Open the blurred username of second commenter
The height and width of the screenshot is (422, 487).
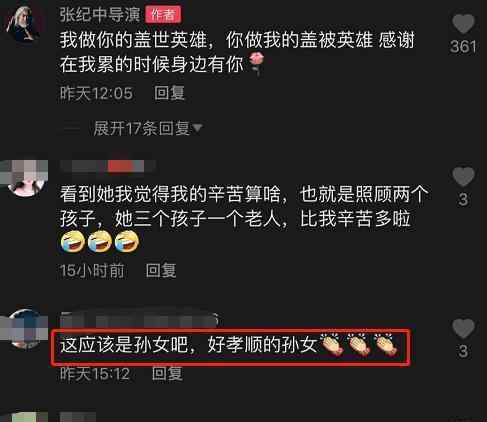tap(108, 166)
